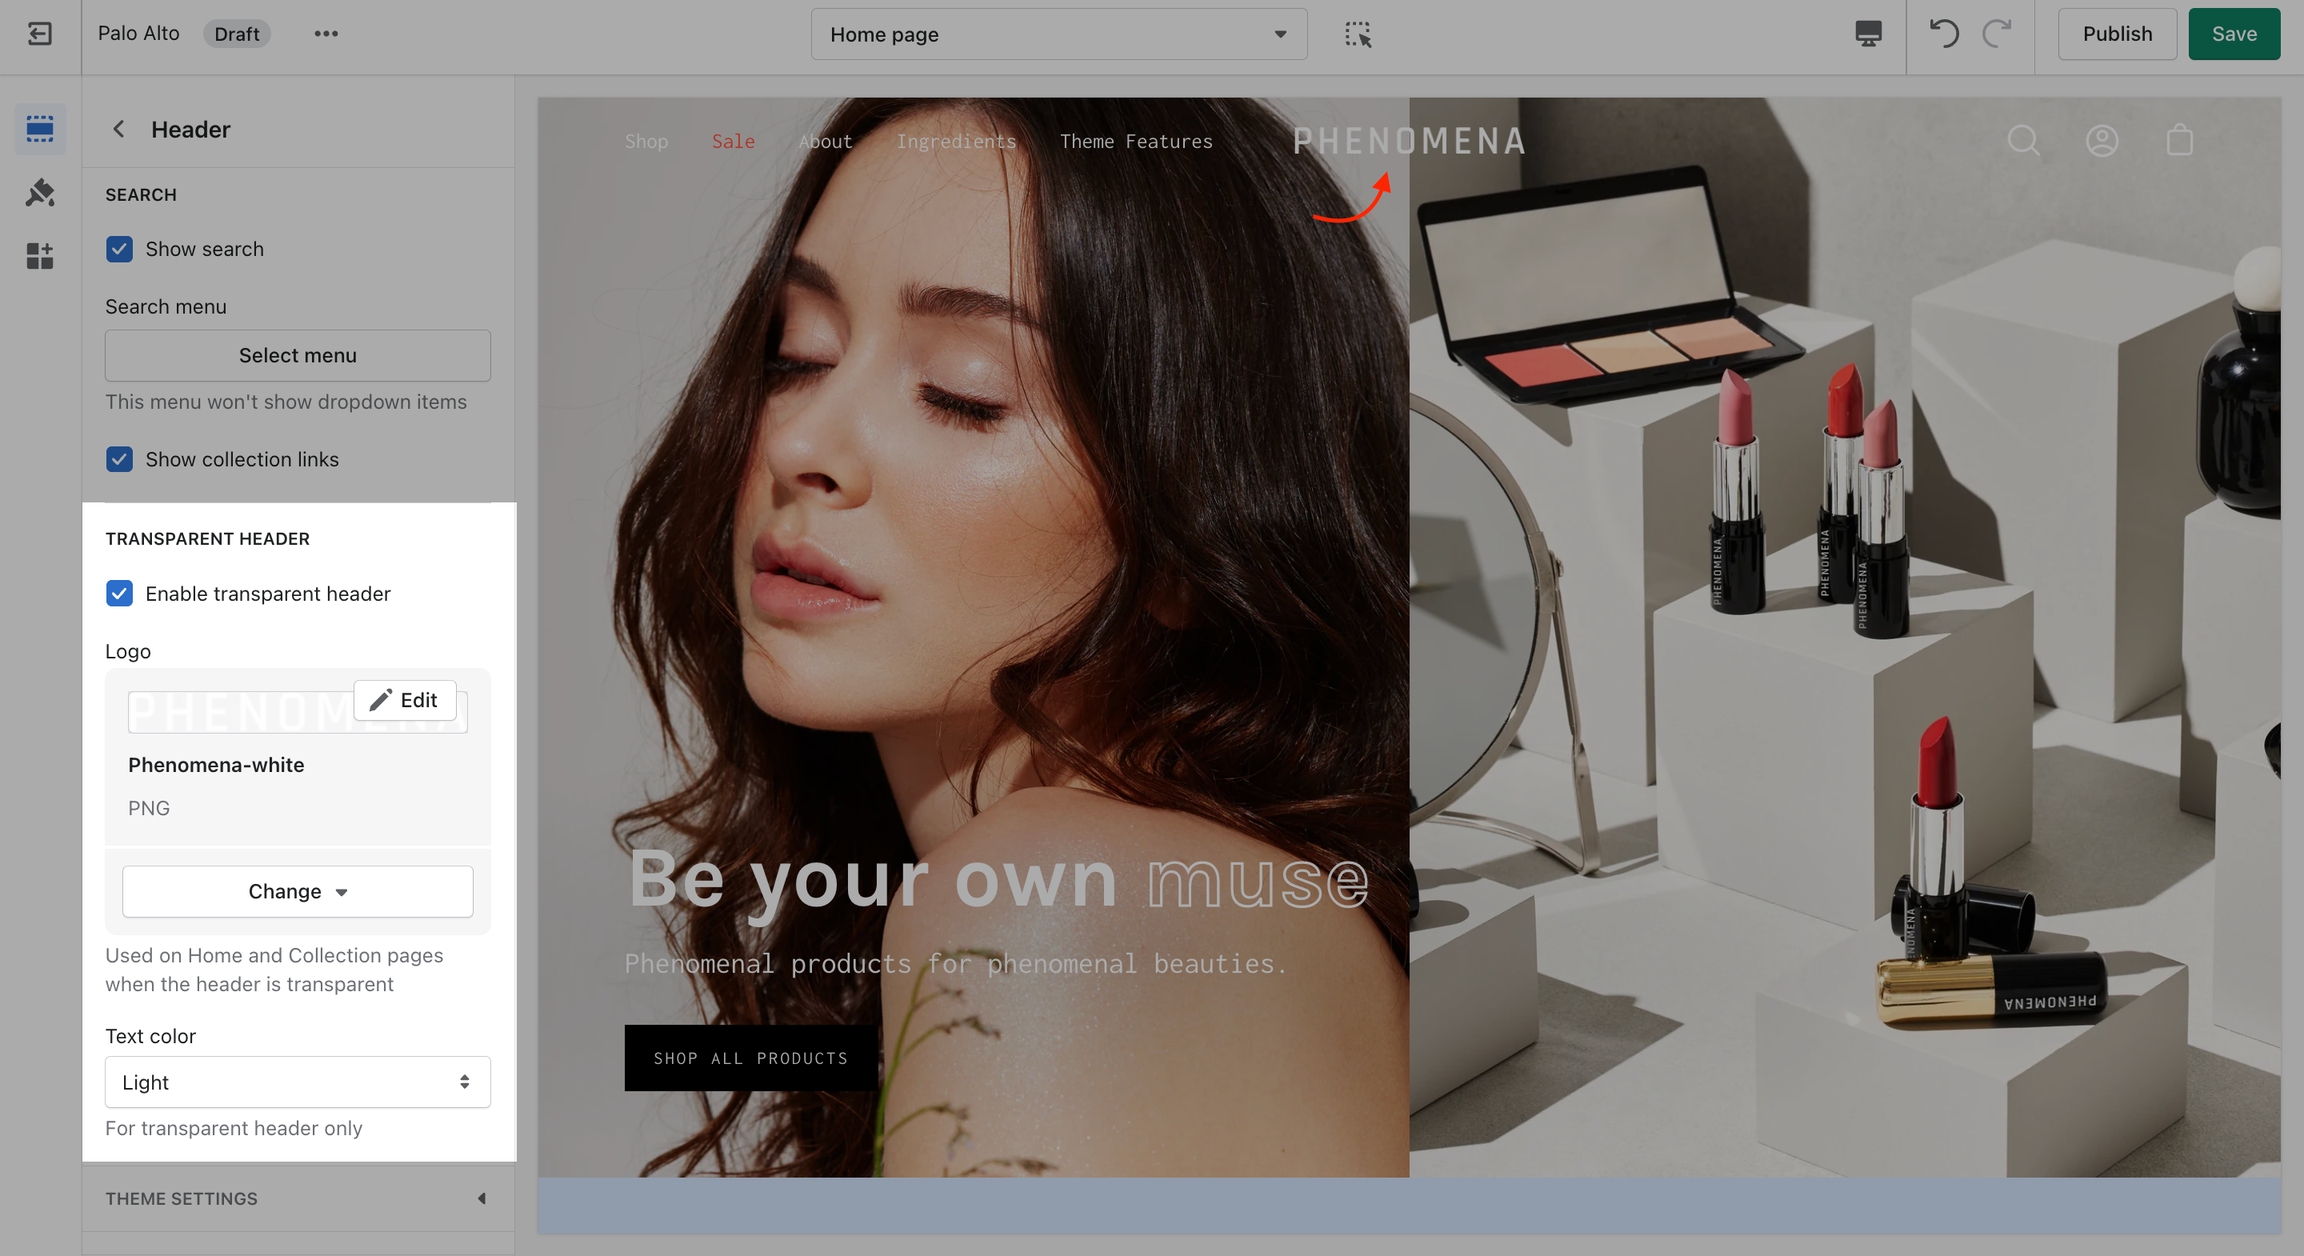Click the green Save button
The height and width of the screenshot is (1256, 2304).
point(2233,34)
